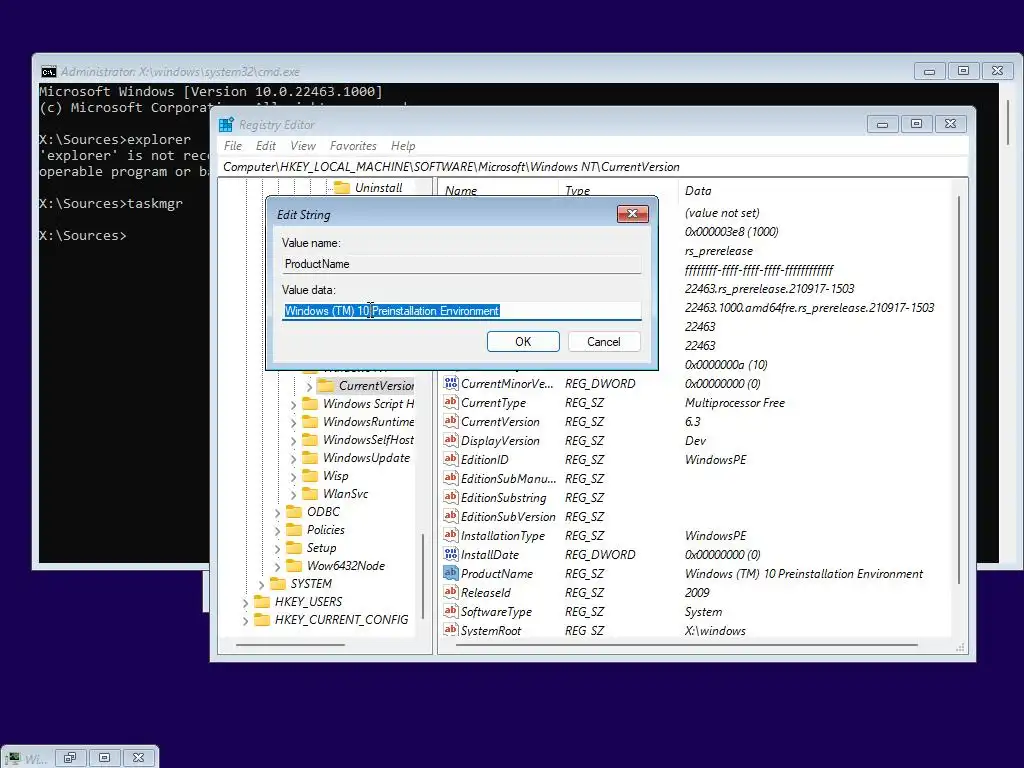Click the SYSTEM folder icon
Image resolution: width=1024 pixels, height=768 pixels.
click(278, 583)
